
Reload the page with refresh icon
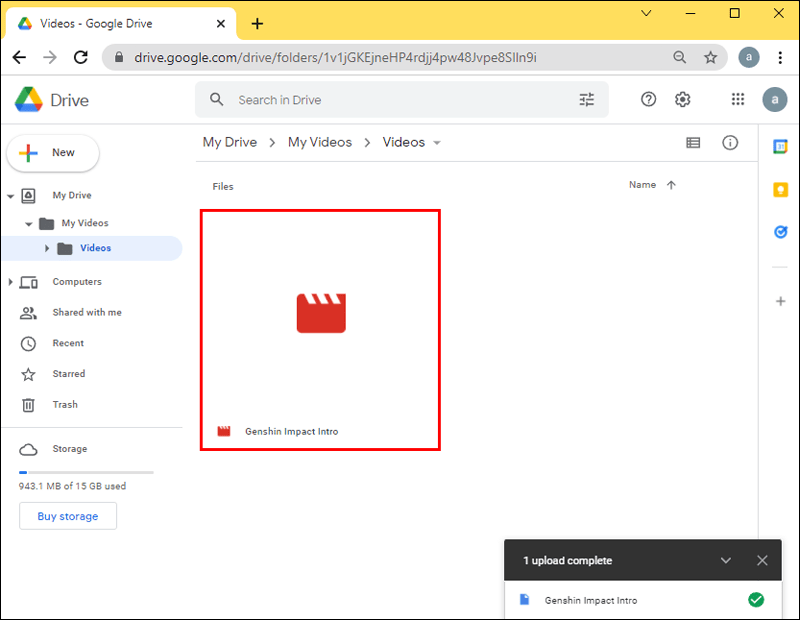click(x=81, y=57)
